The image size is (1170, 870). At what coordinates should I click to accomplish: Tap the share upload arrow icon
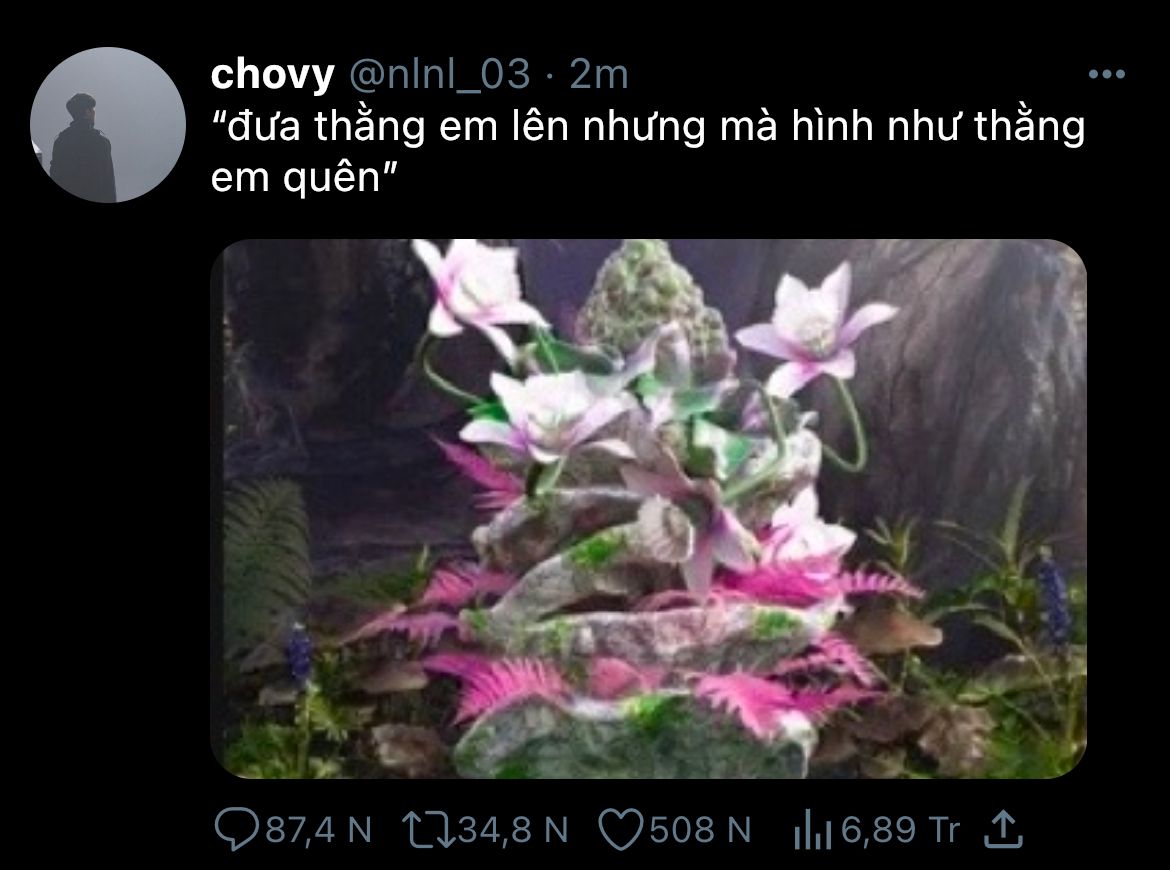(1002, 830)
